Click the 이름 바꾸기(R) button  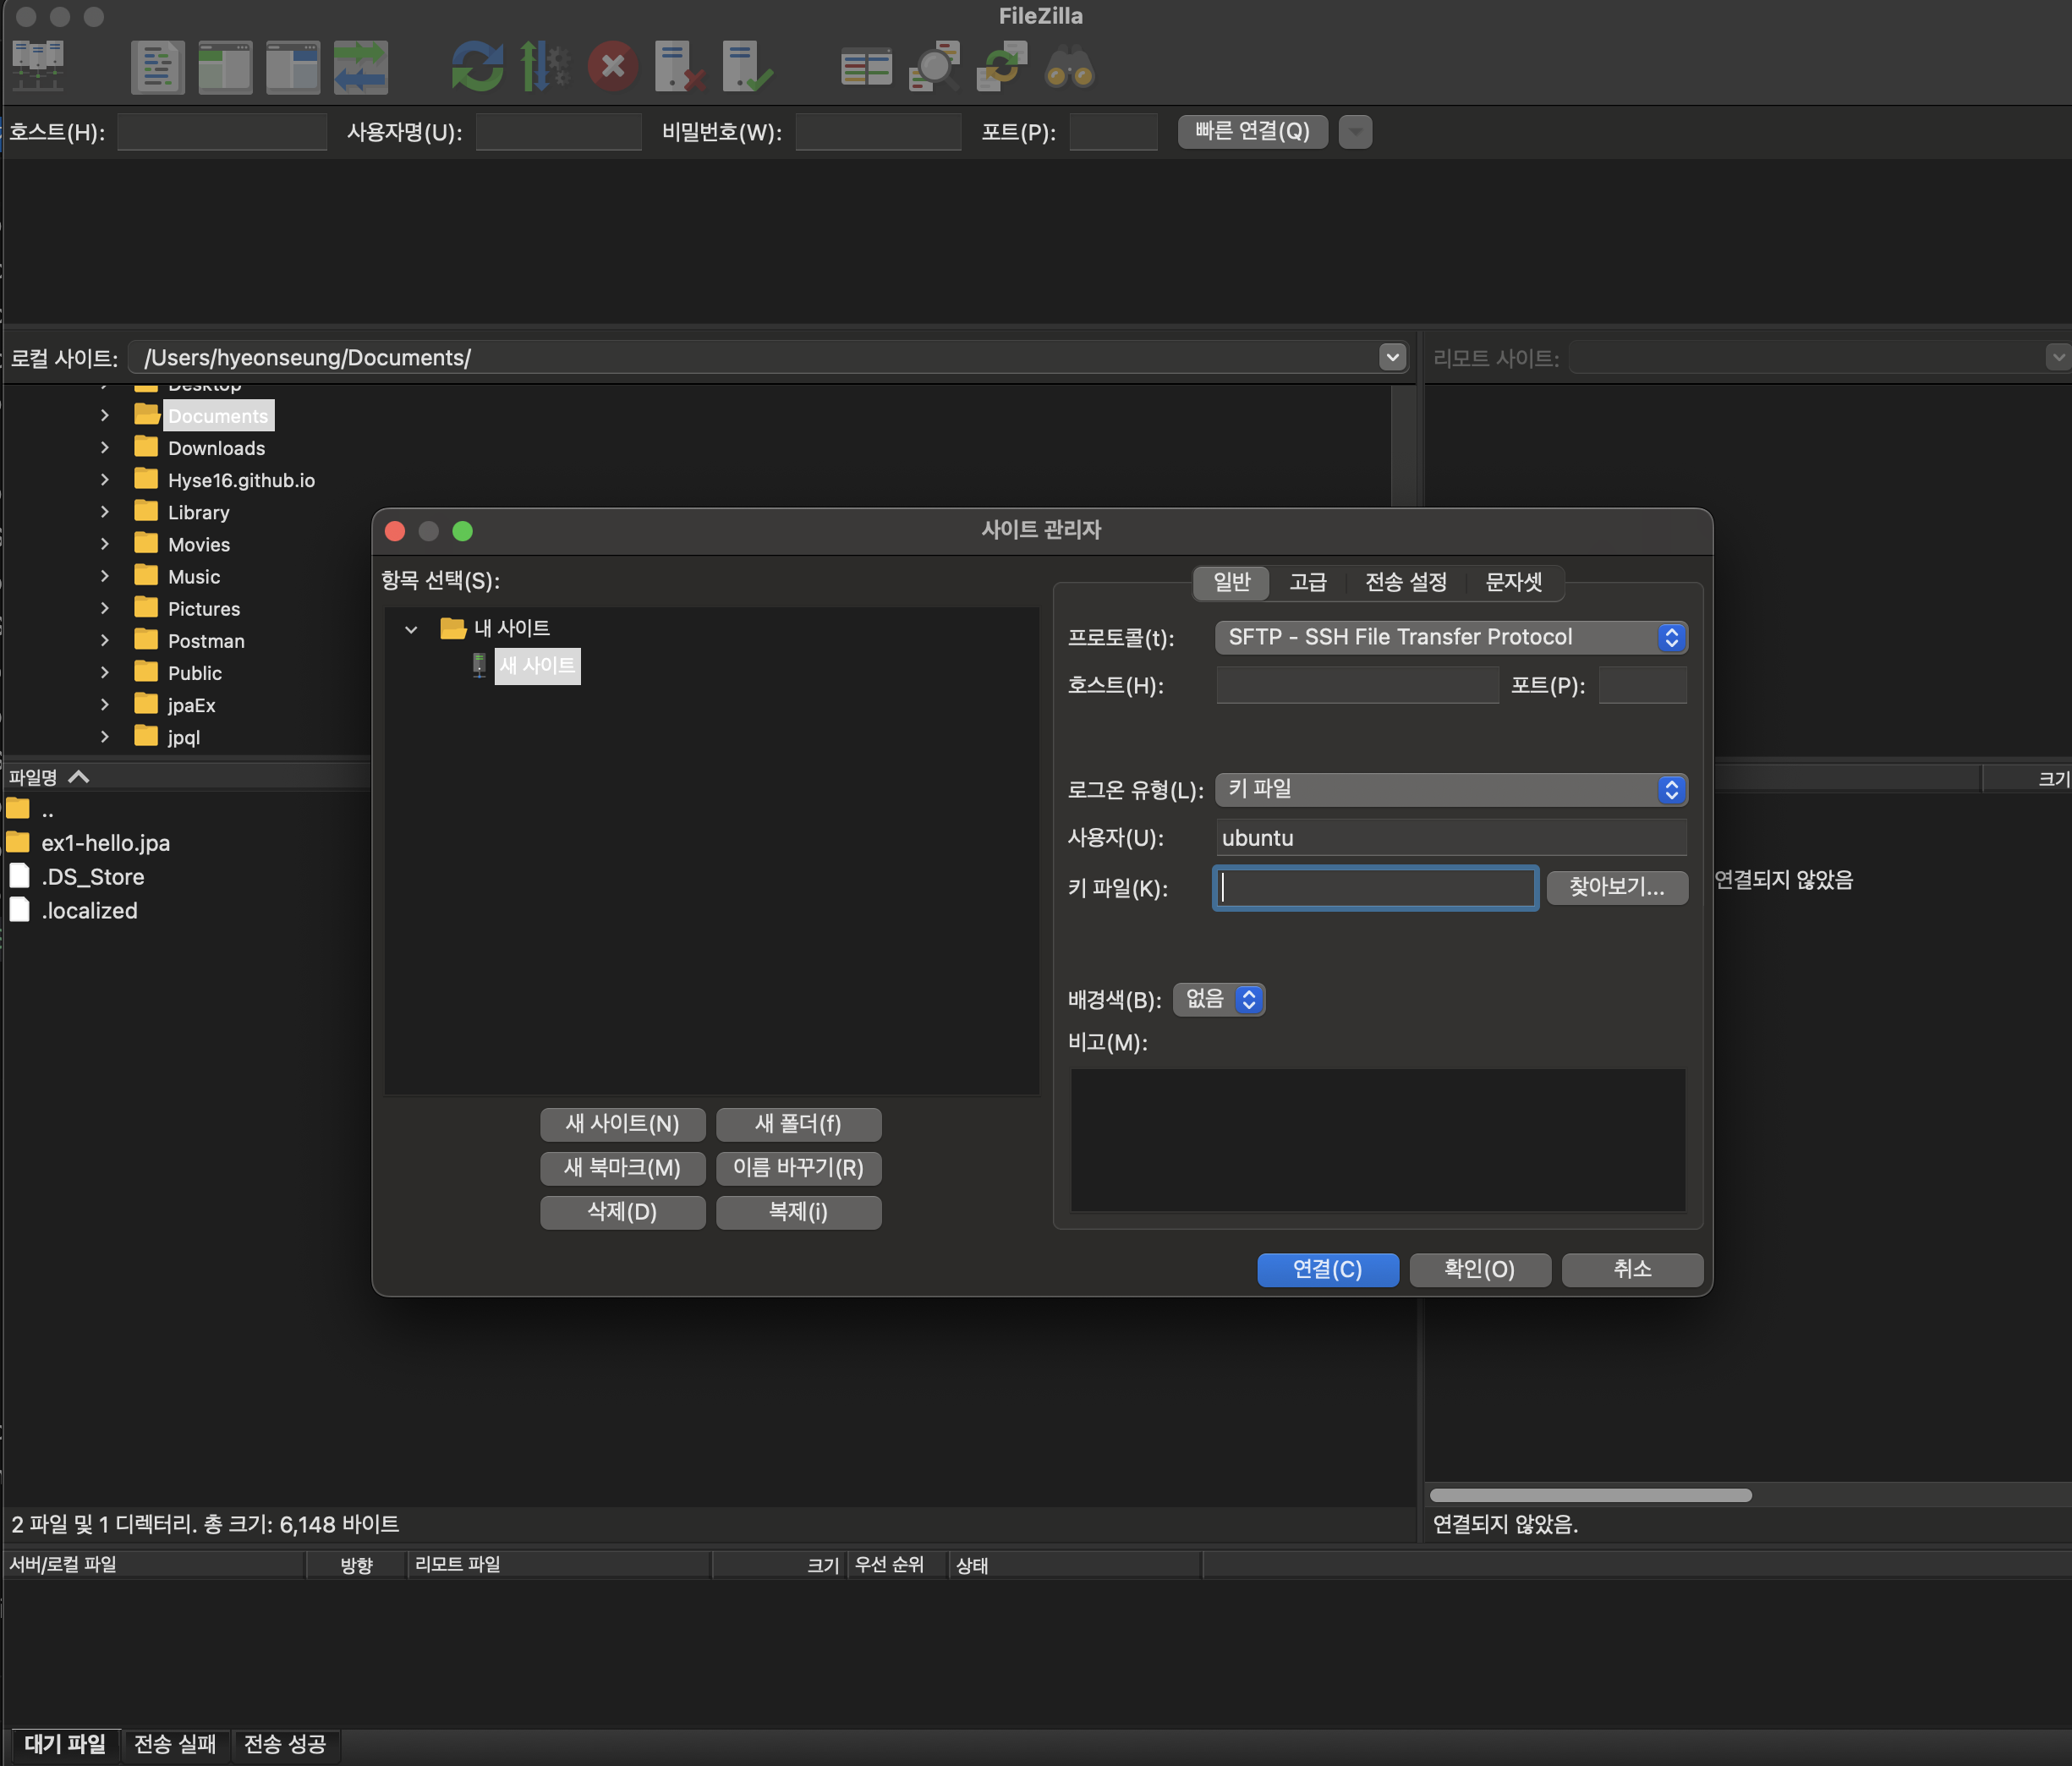798,1168
